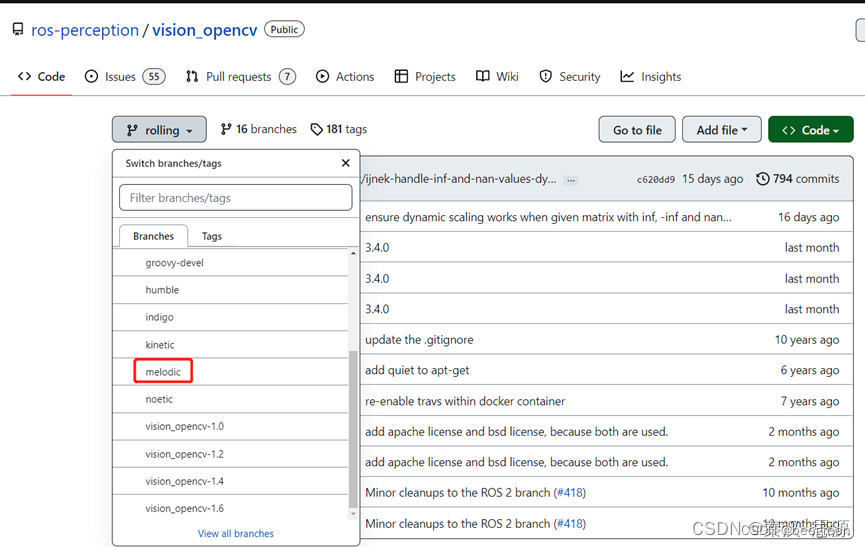
Task: Choose the noetic branch
Action: point(230,399)
